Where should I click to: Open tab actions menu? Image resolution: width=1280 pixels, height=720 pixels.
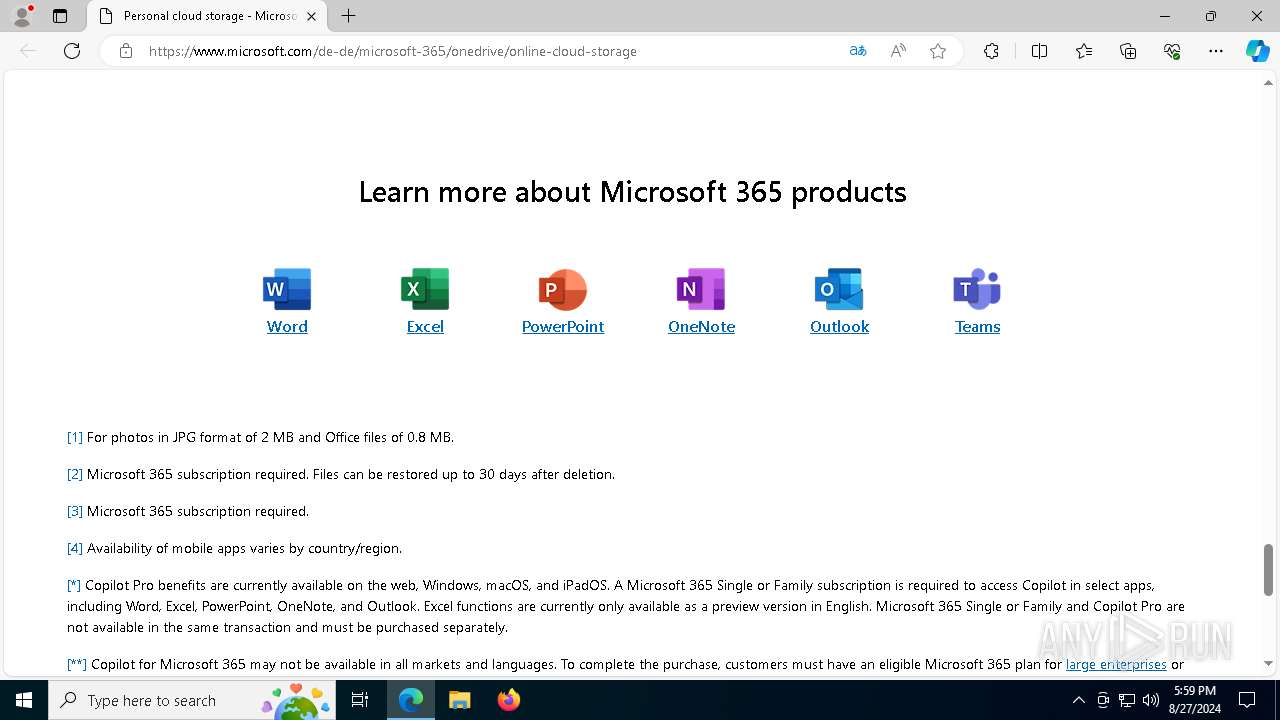pyautogui.click(x=60, y=16)
